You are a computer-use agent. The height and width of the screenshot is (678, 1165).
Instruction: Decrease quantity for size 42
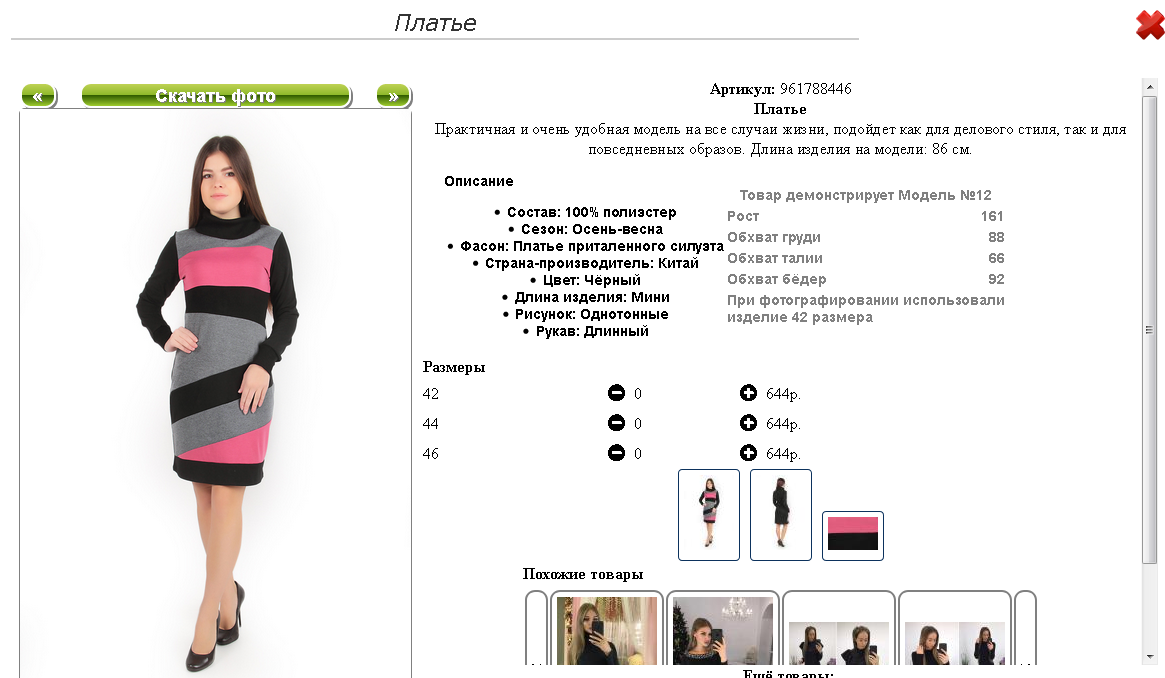[x=616, y=393]
